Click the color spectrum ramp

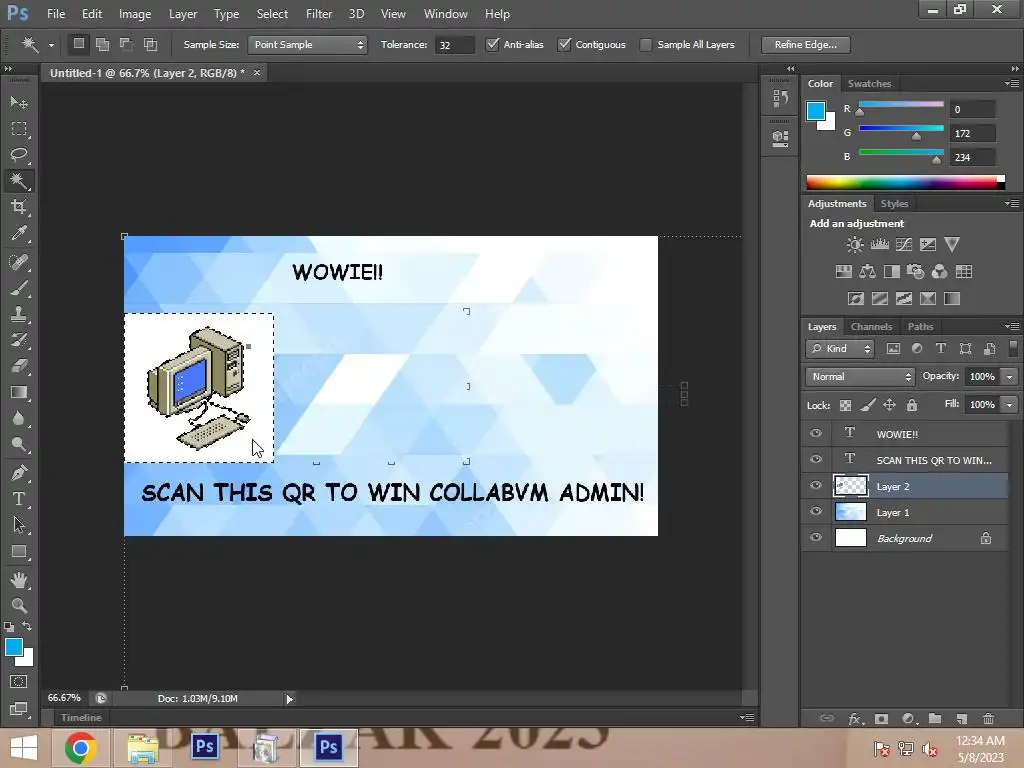point(905,182)
